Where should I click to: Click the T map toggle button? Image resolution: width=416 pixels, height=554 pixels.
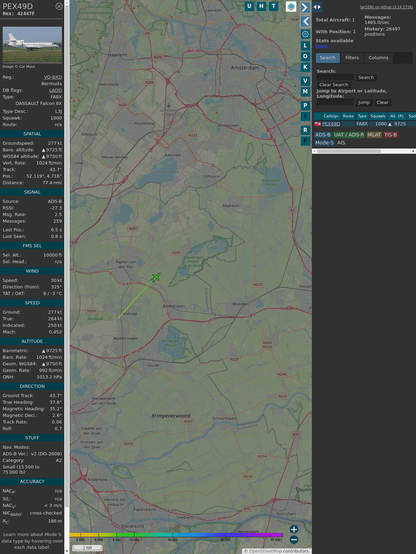click(273, 6)
